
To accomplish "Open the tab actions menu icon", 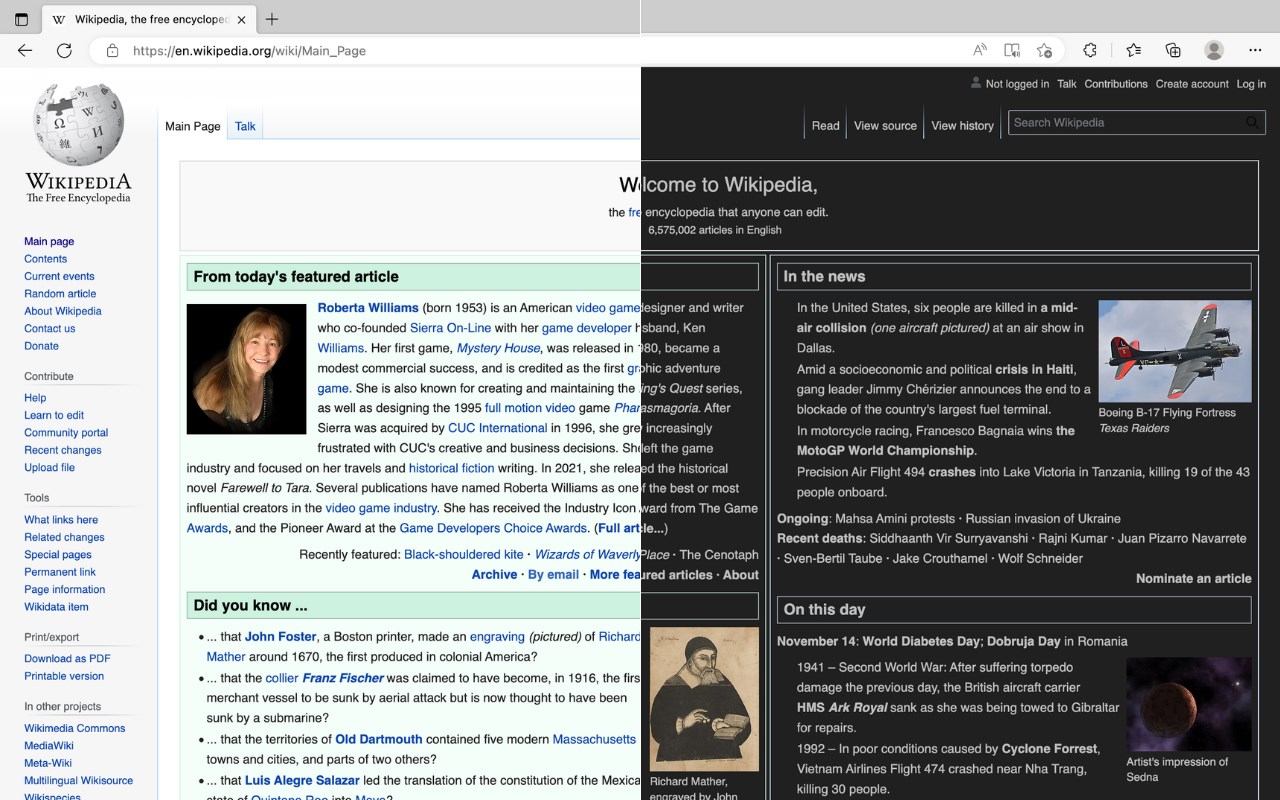I will point(21,19).
